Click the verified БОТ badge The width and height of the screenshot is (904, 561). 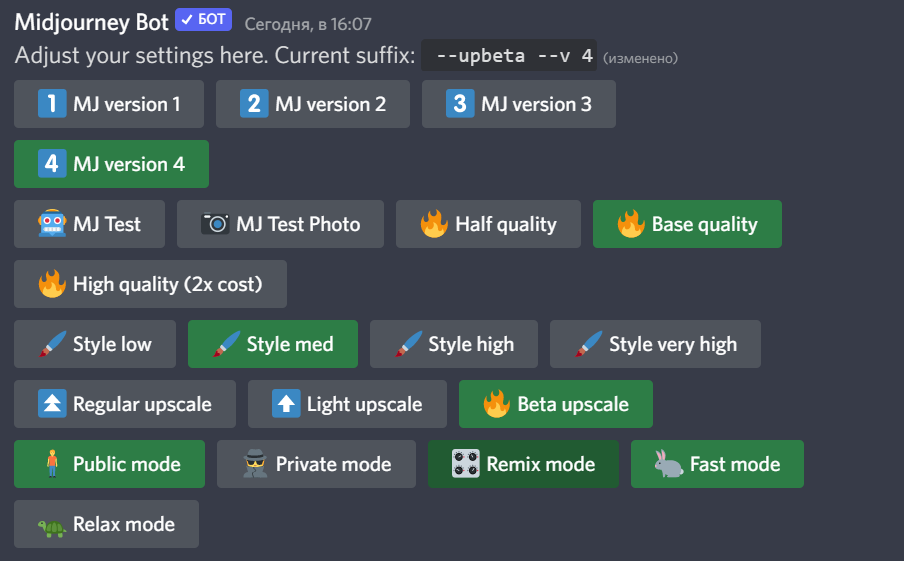204,20
